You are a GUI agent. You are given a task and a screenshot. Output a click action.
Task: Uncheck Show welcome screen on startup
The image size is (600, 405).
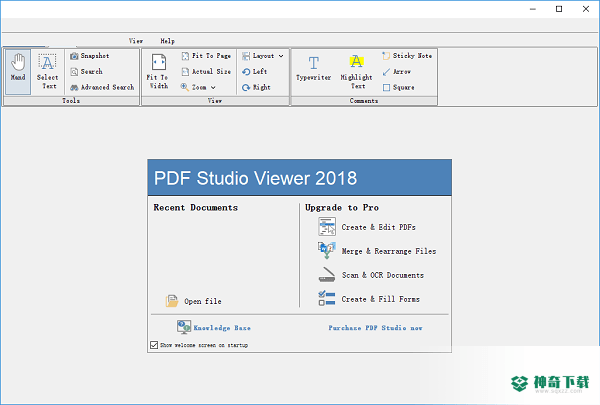pos(154,345)
